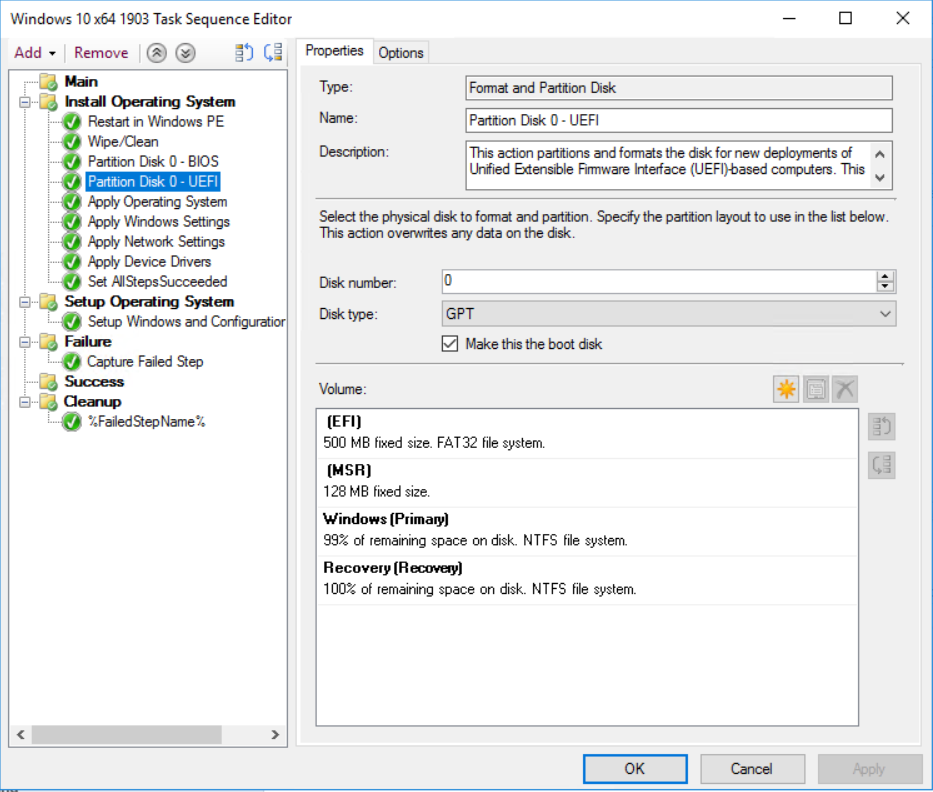The width and height of the screenshot is (933, 792).
Task: Click the tree scroll right arrow
Action: pyautogui.click(x=275, y=735)
